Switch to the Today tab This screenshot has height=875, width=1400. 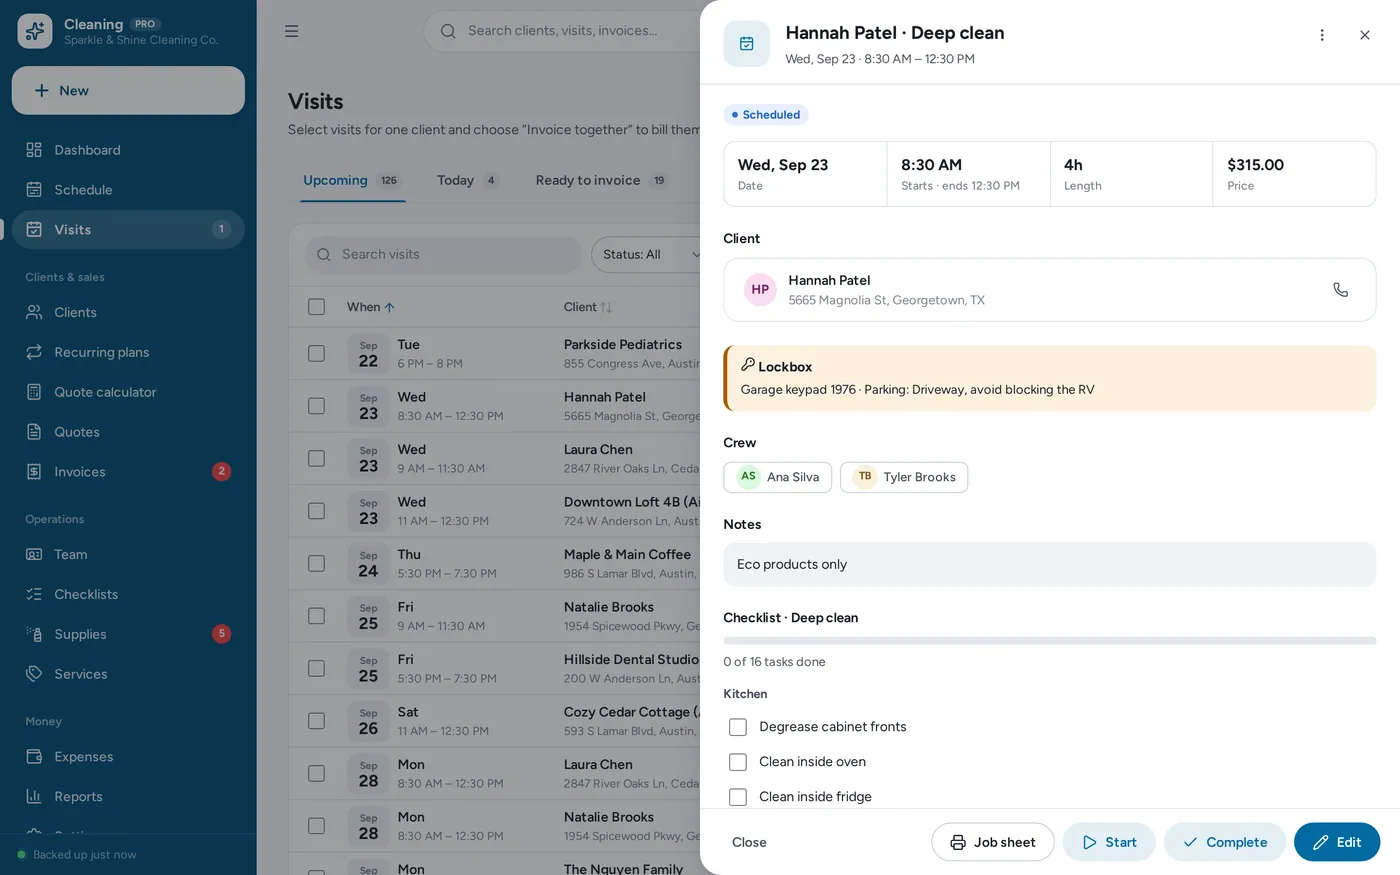467,181
